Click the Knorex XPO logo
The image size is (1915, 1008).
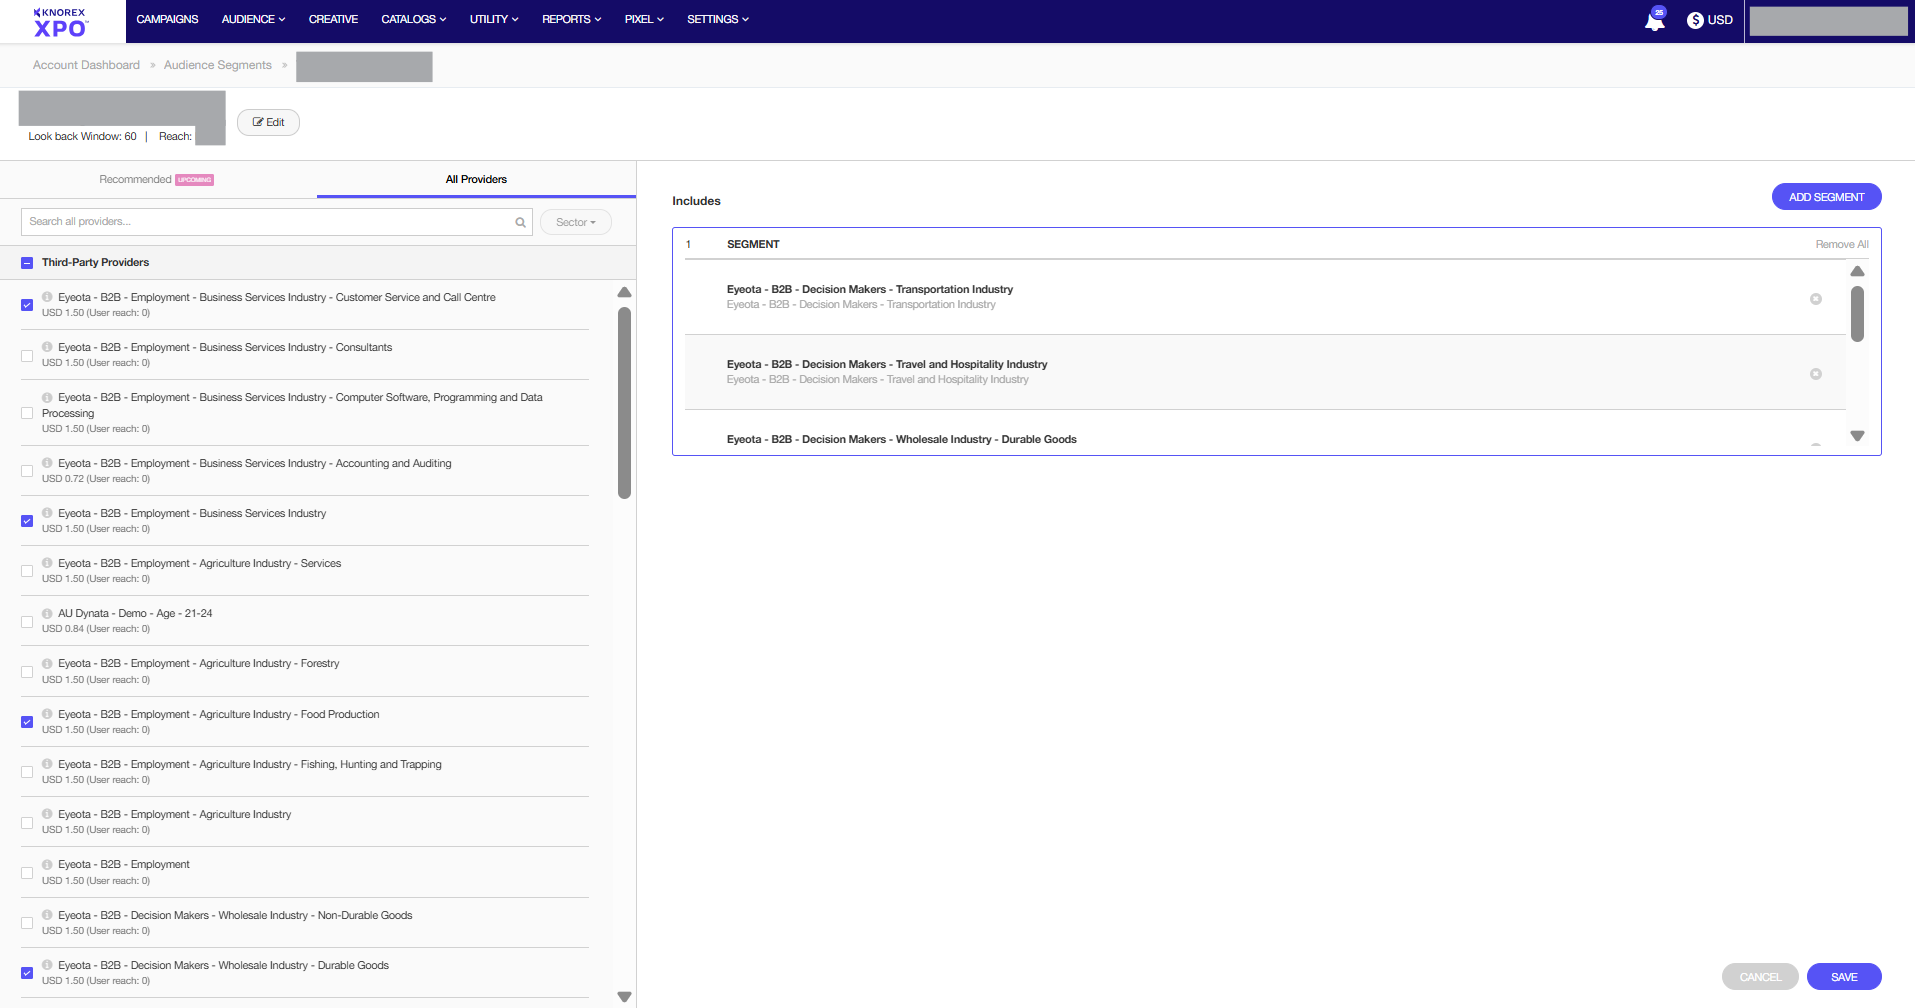(61, 22)
